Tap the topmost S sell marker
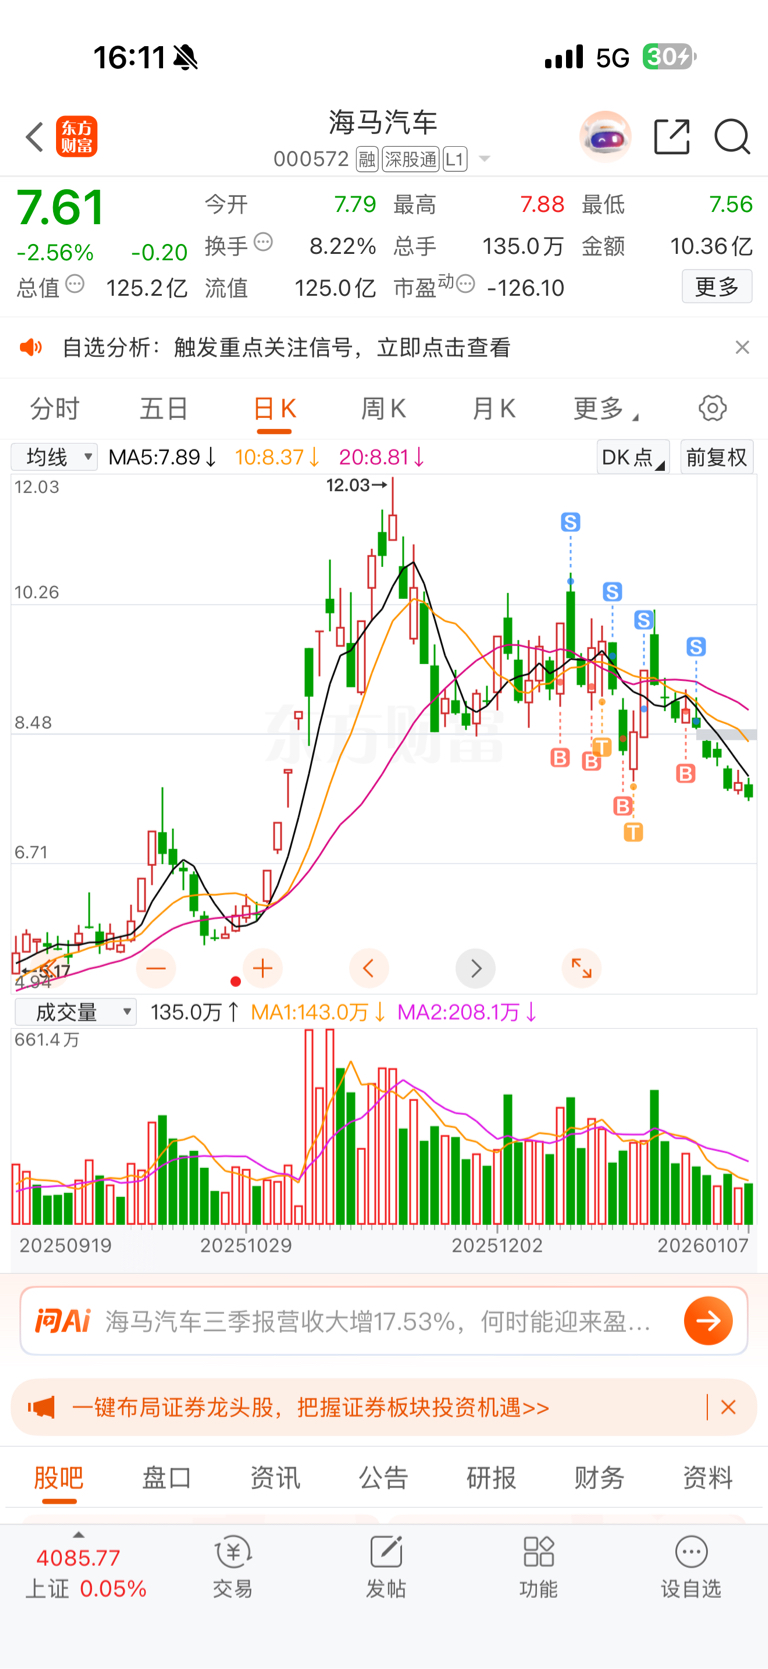The width and height of the screenshot is (768, 1669). click(570, 522)
